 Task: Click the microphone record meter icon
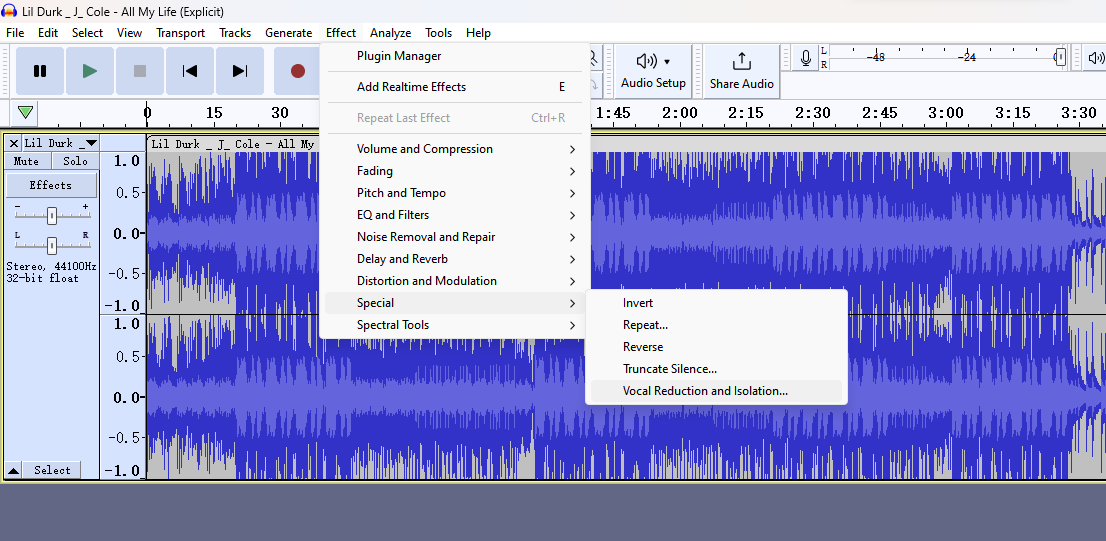[x=806, y=59]
